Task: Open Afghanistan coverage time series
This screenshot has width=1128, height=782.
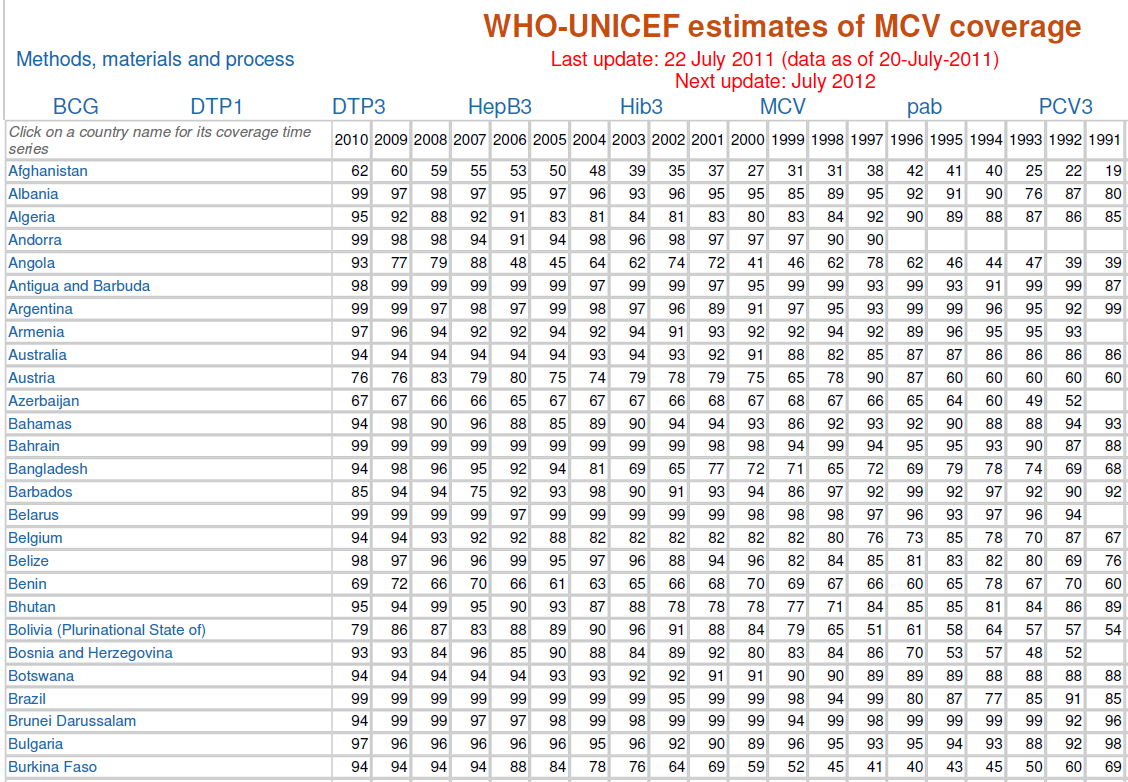Action: click(x=47, y=171)
